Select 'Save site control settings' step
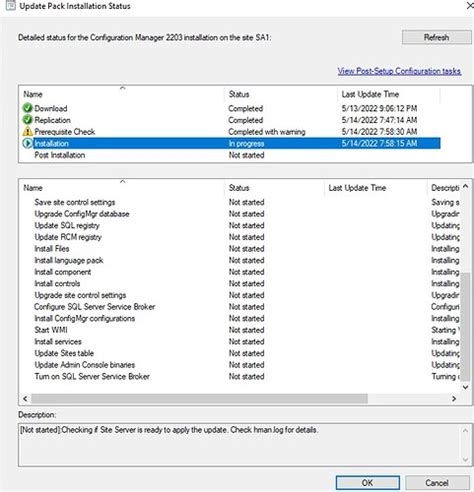The height and width of the screenshot is (492, 474). tap(75, 202)
